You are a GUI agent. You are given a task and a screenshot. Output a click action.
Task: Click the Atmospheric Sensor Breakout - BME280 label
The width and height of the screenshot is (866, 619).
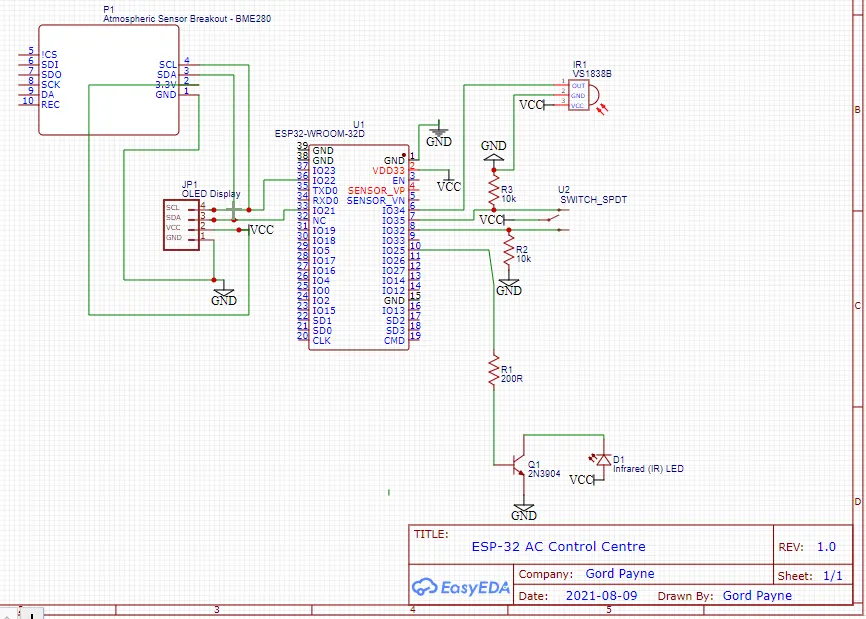187,18
